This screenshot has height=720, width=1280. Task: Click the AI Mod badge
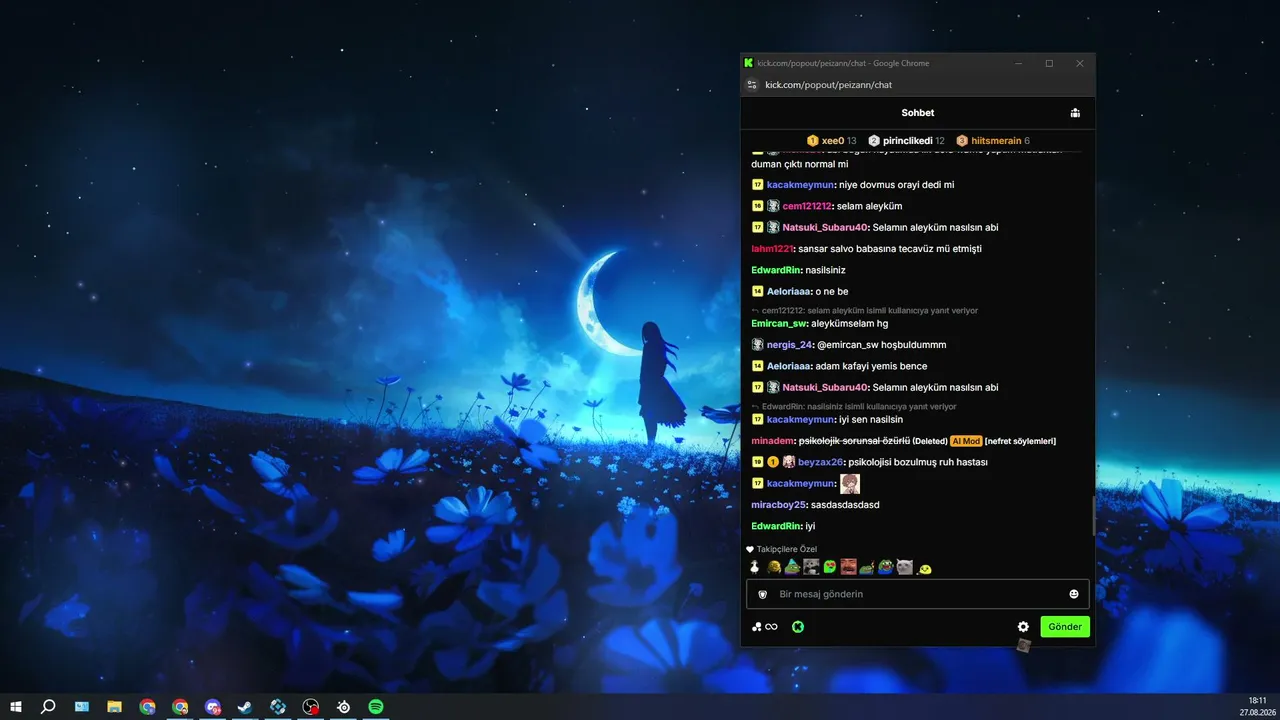(966, 441)
